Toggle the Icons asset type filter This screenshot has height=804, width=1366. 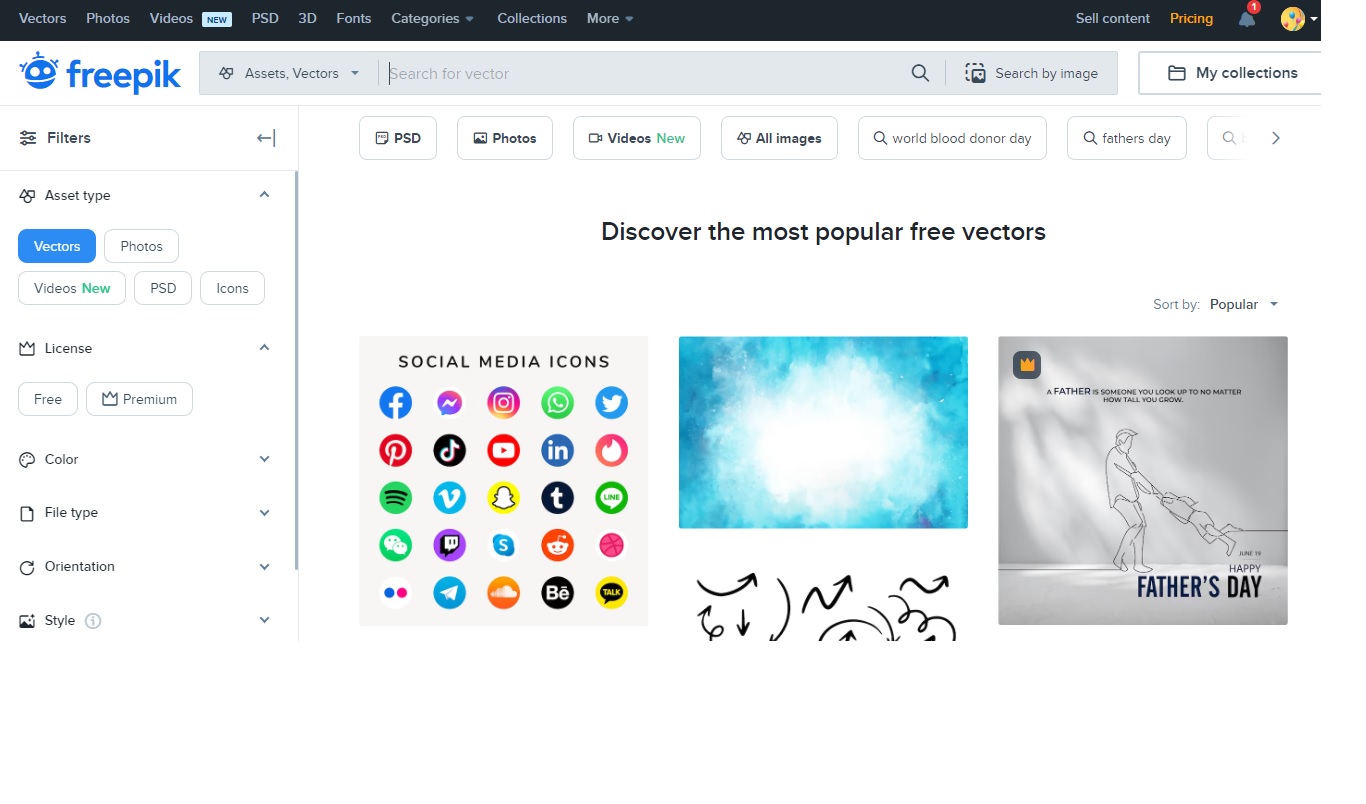(x=232, y=288)
